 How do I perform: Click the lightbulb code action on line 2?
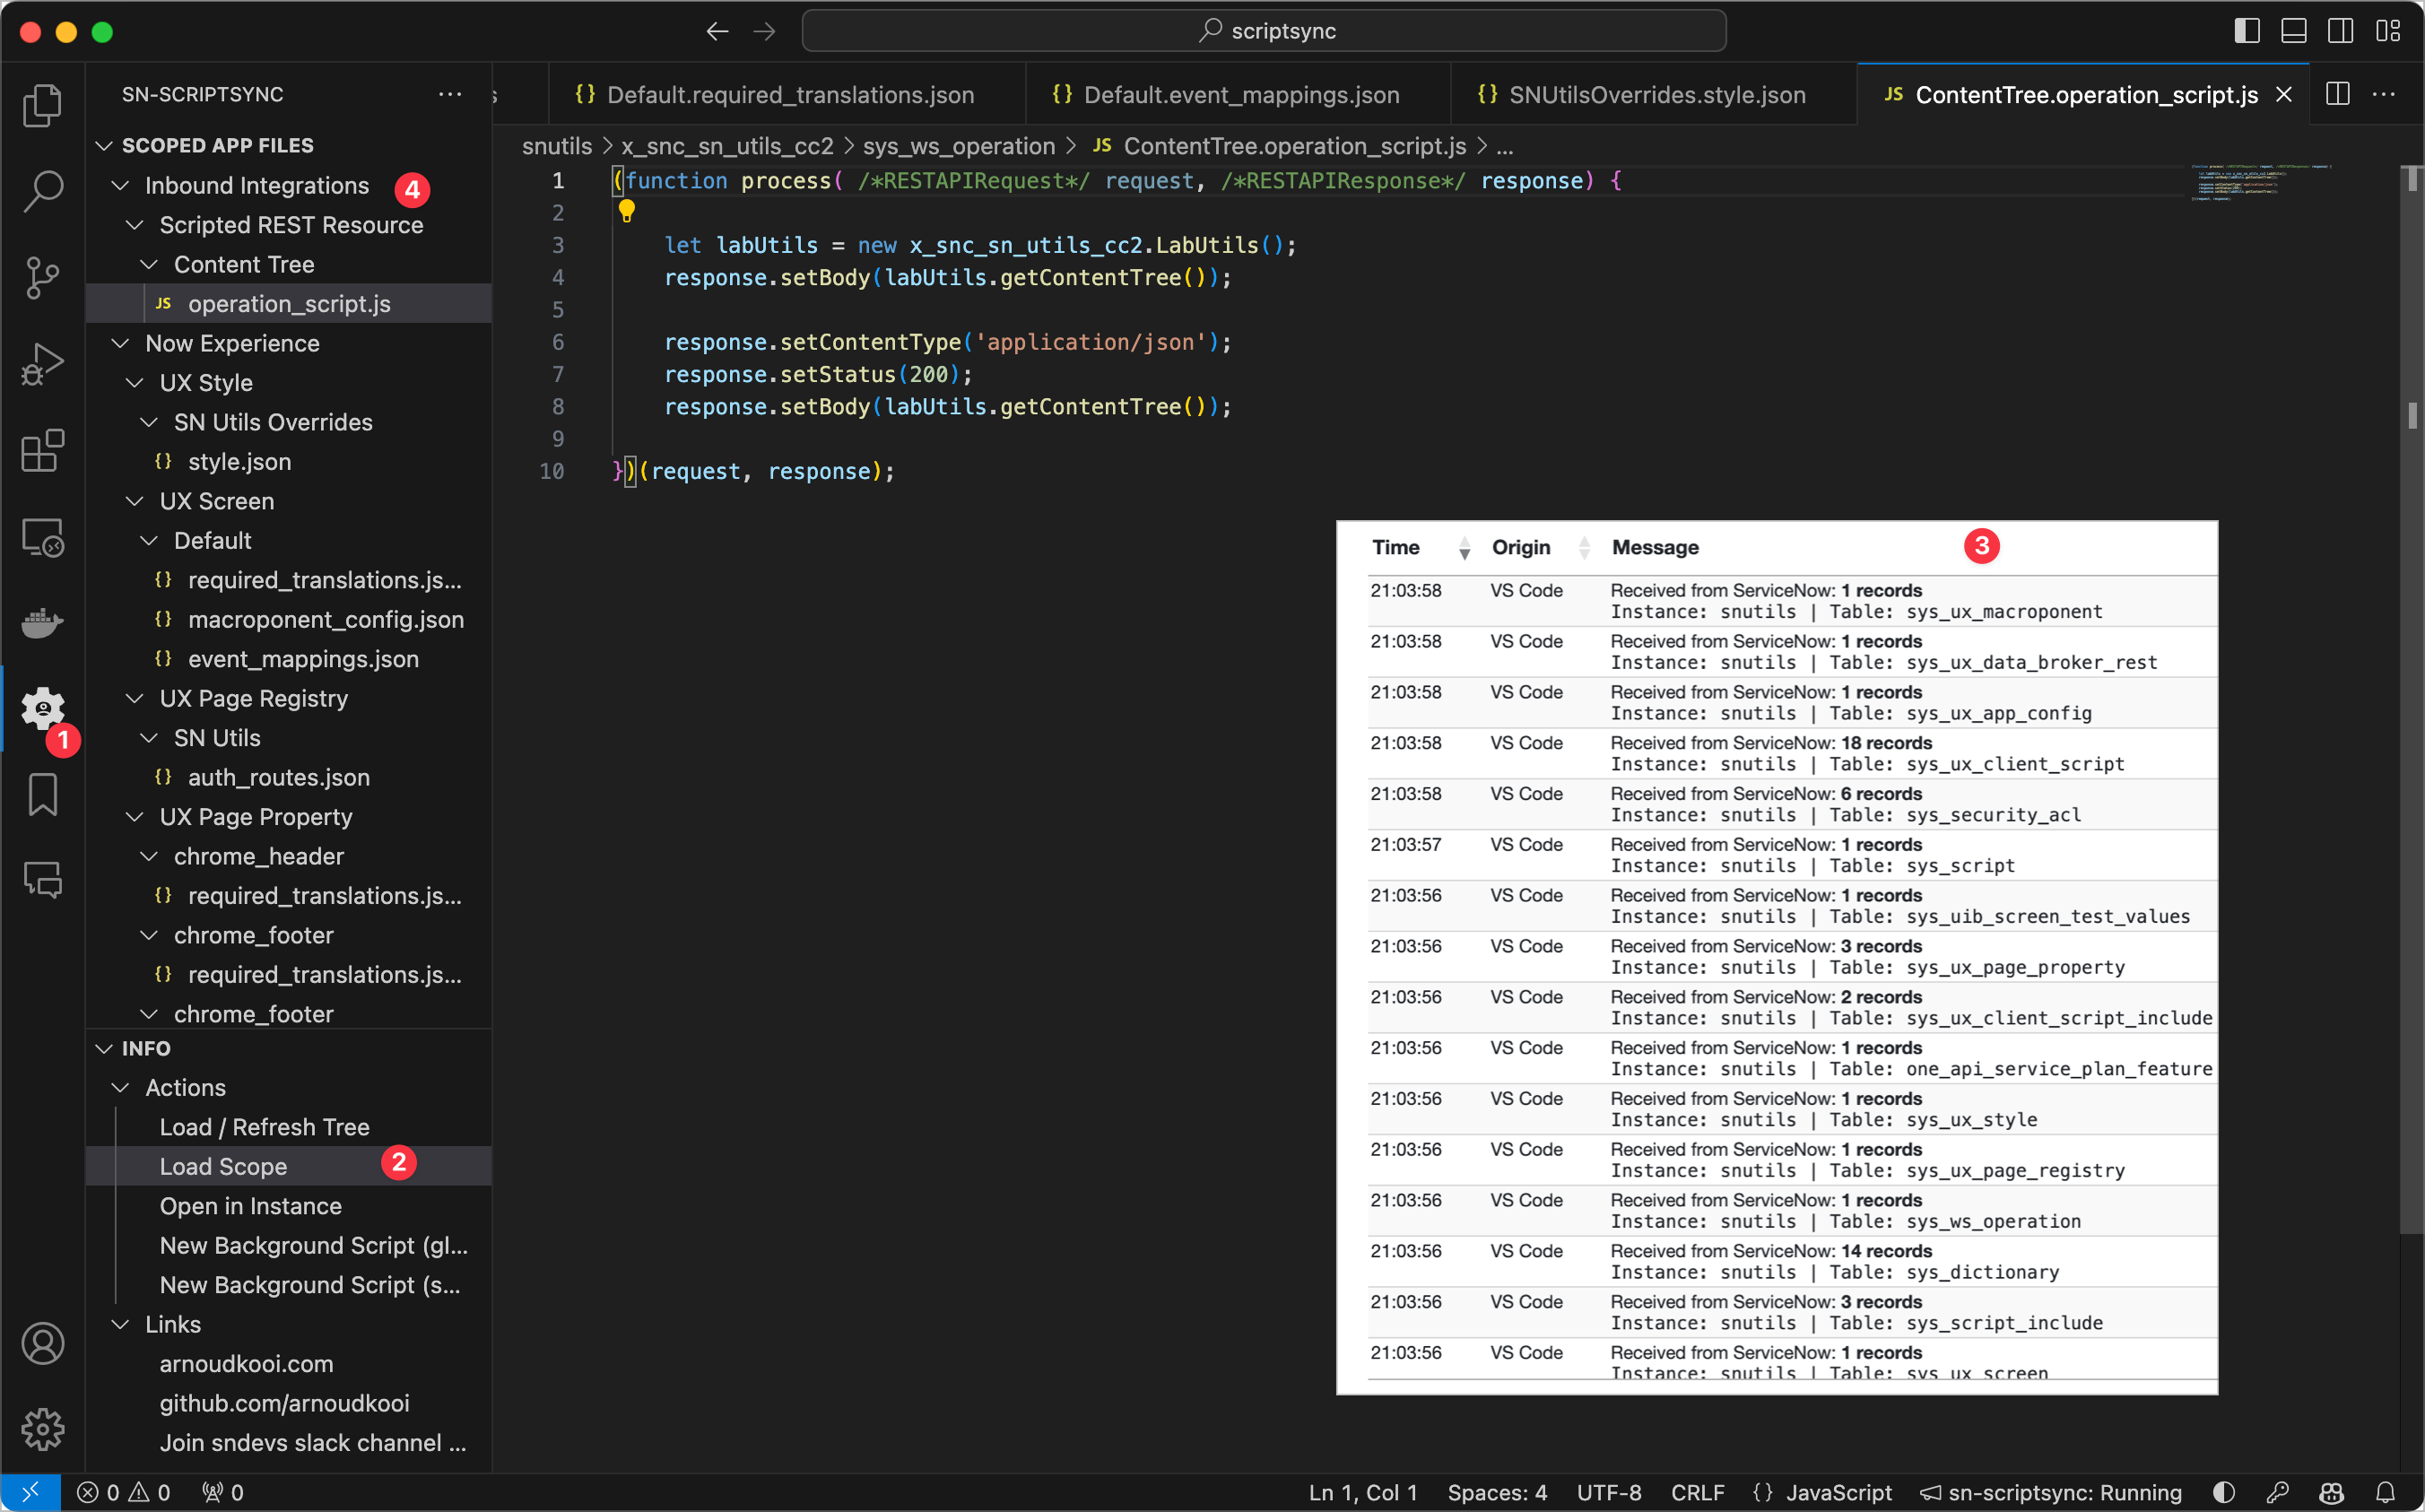628,211
